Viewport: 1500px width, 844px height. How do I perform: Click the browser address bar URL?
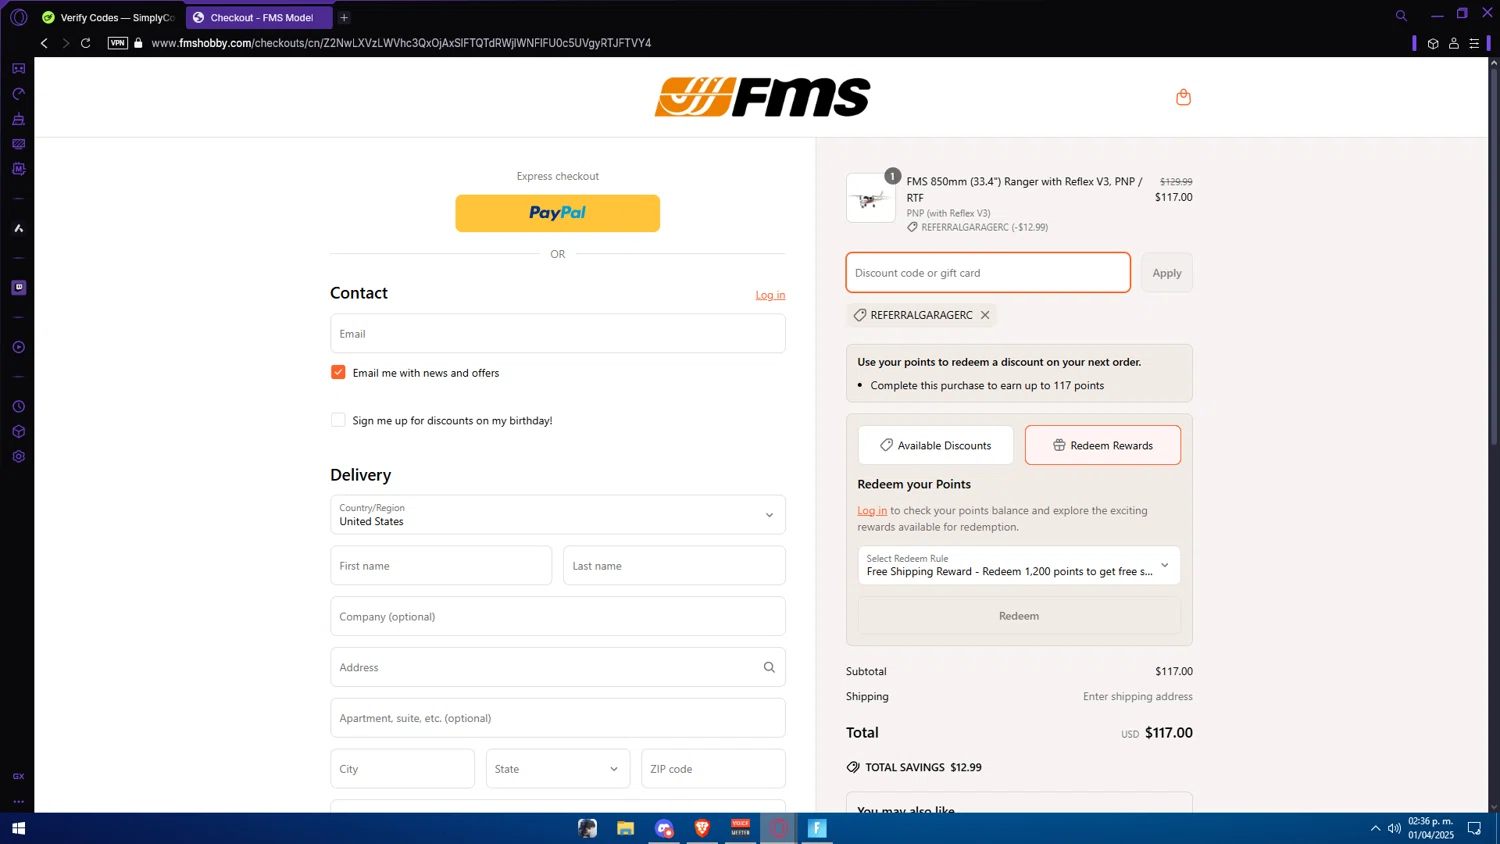point(401,43)
